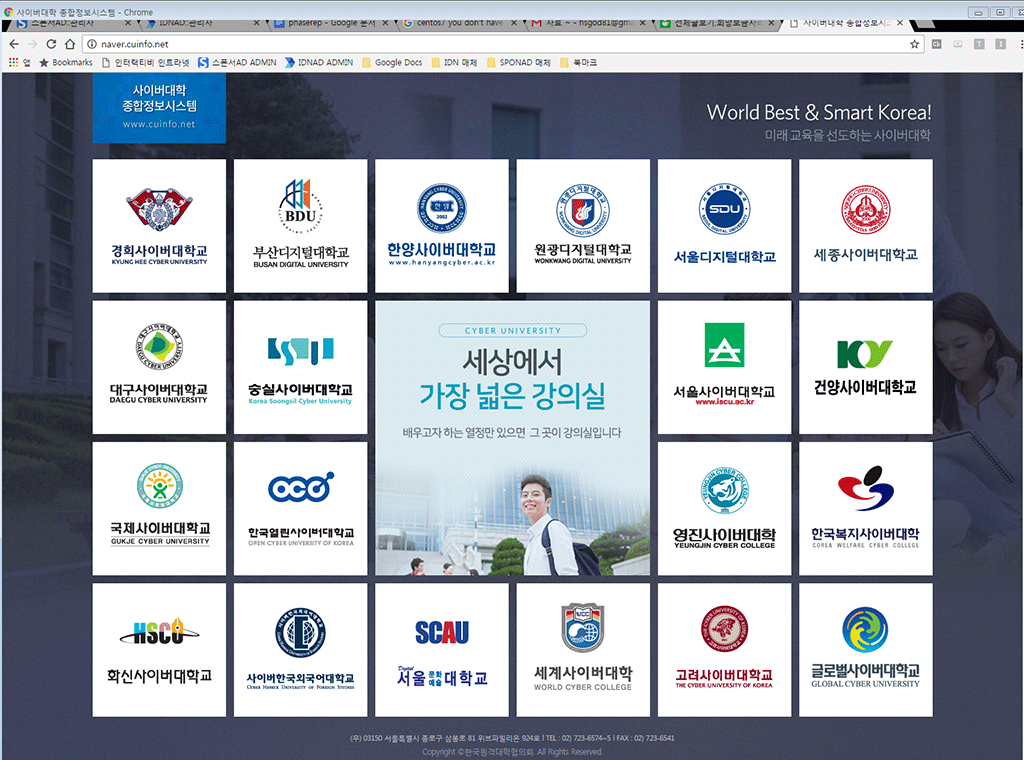Open Hanyang Cyber University tile
Screen dimensions: 1024x760
(442, 226)
